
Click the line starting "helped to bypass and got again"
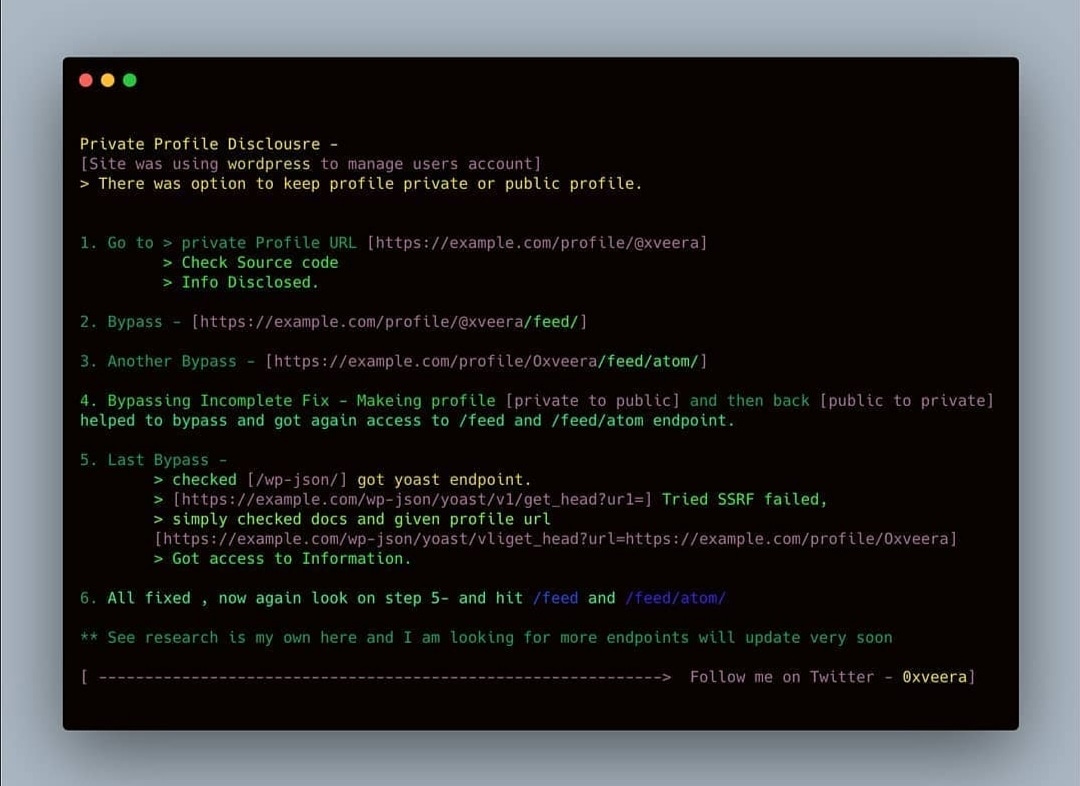pos(407,421)
